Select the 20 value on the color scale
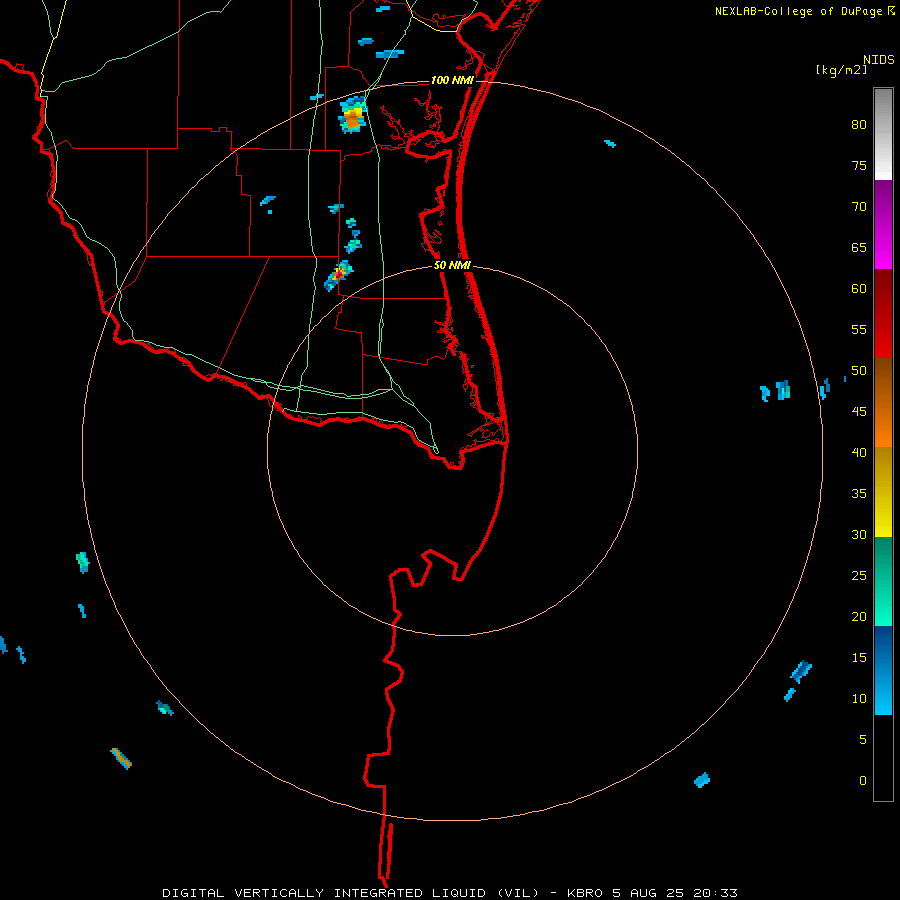The width and height of the screenshot is (900, 900). point(859,616)
